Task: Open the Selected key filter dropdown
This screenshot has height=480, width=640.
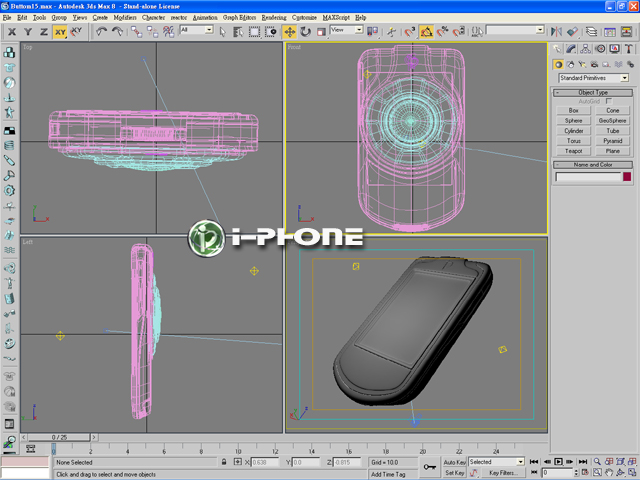Action: [496, 462]
